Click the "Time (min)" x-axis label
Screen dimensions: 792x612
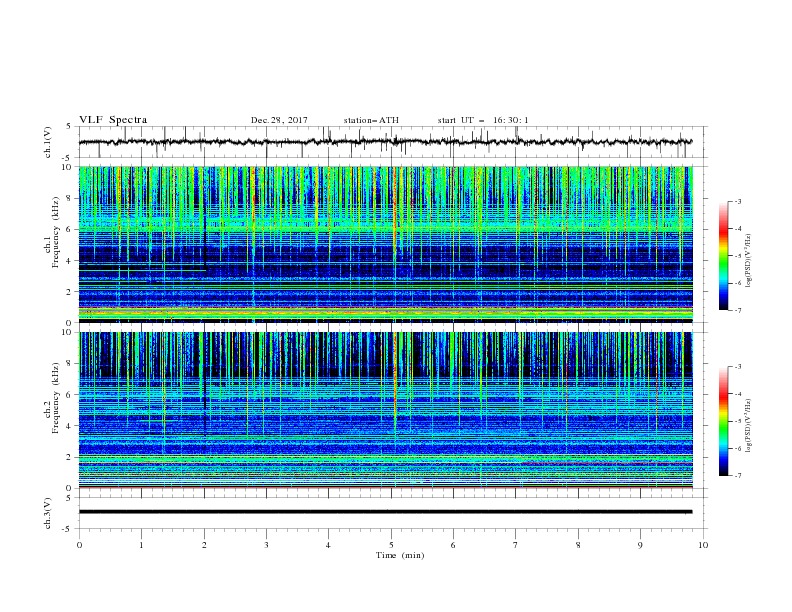pyautogui.click(x=400, y=555)
